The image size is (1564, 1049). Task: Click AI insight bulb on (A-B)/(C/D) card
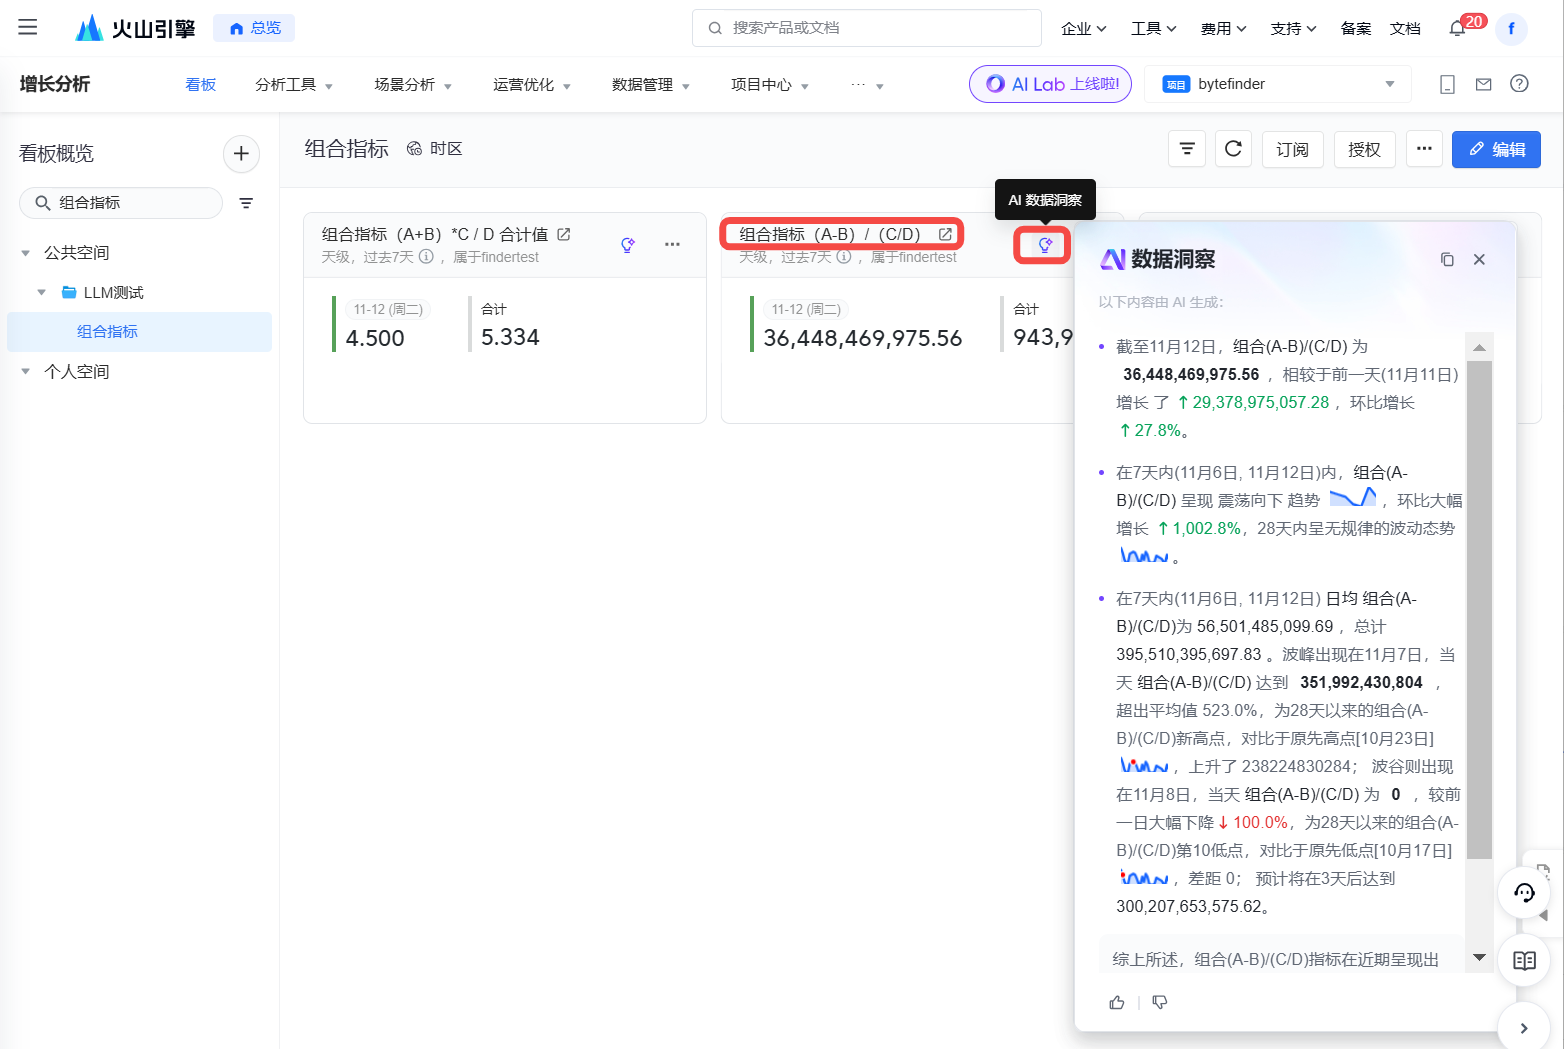[1044, 245]
